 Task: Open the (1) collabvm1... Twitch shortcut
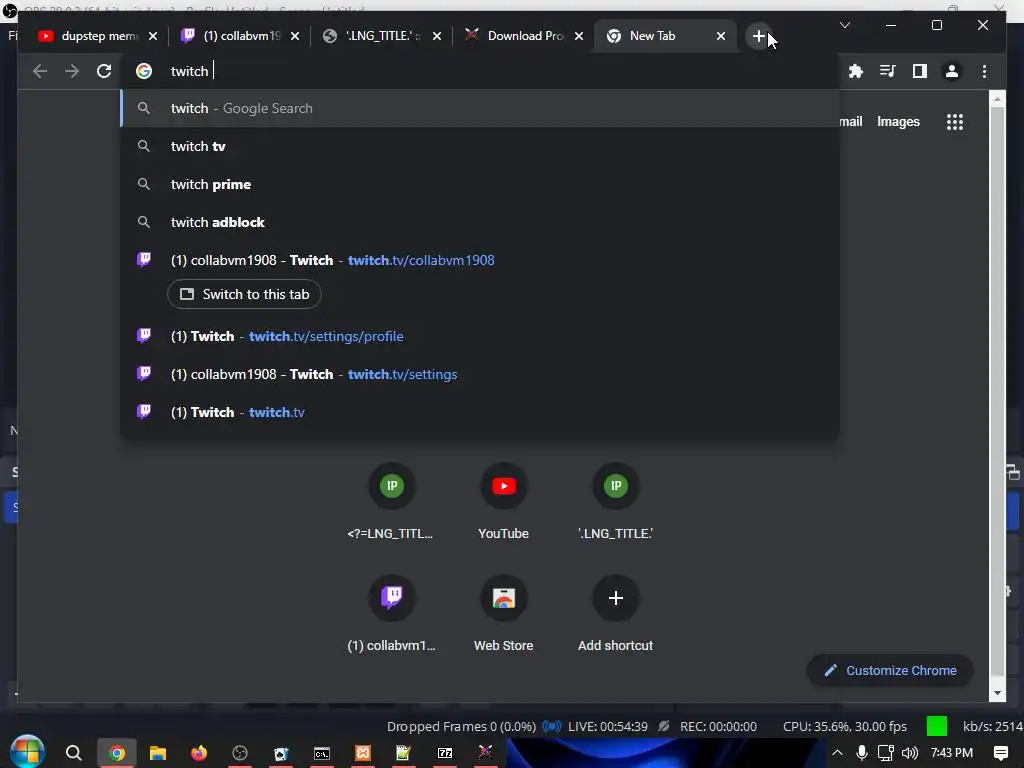(391, 613)
